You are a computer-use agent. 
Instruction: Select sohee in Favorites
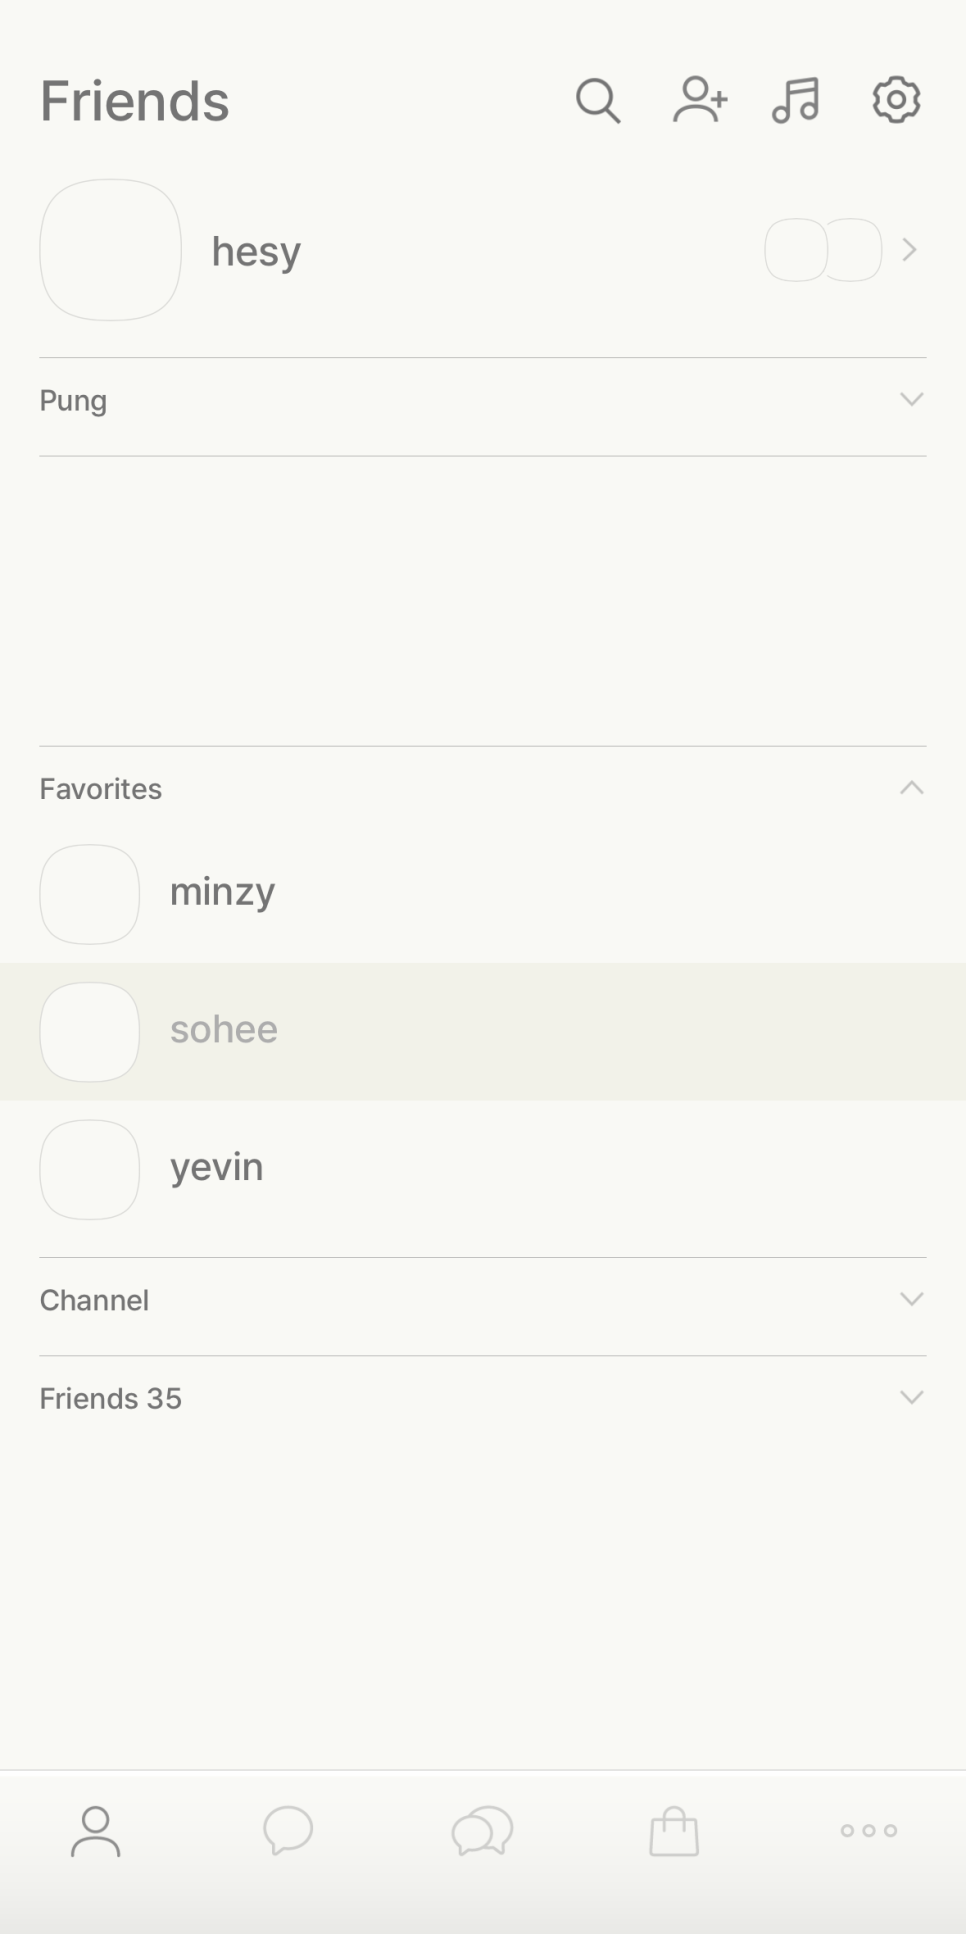[x=224, y=1030]
